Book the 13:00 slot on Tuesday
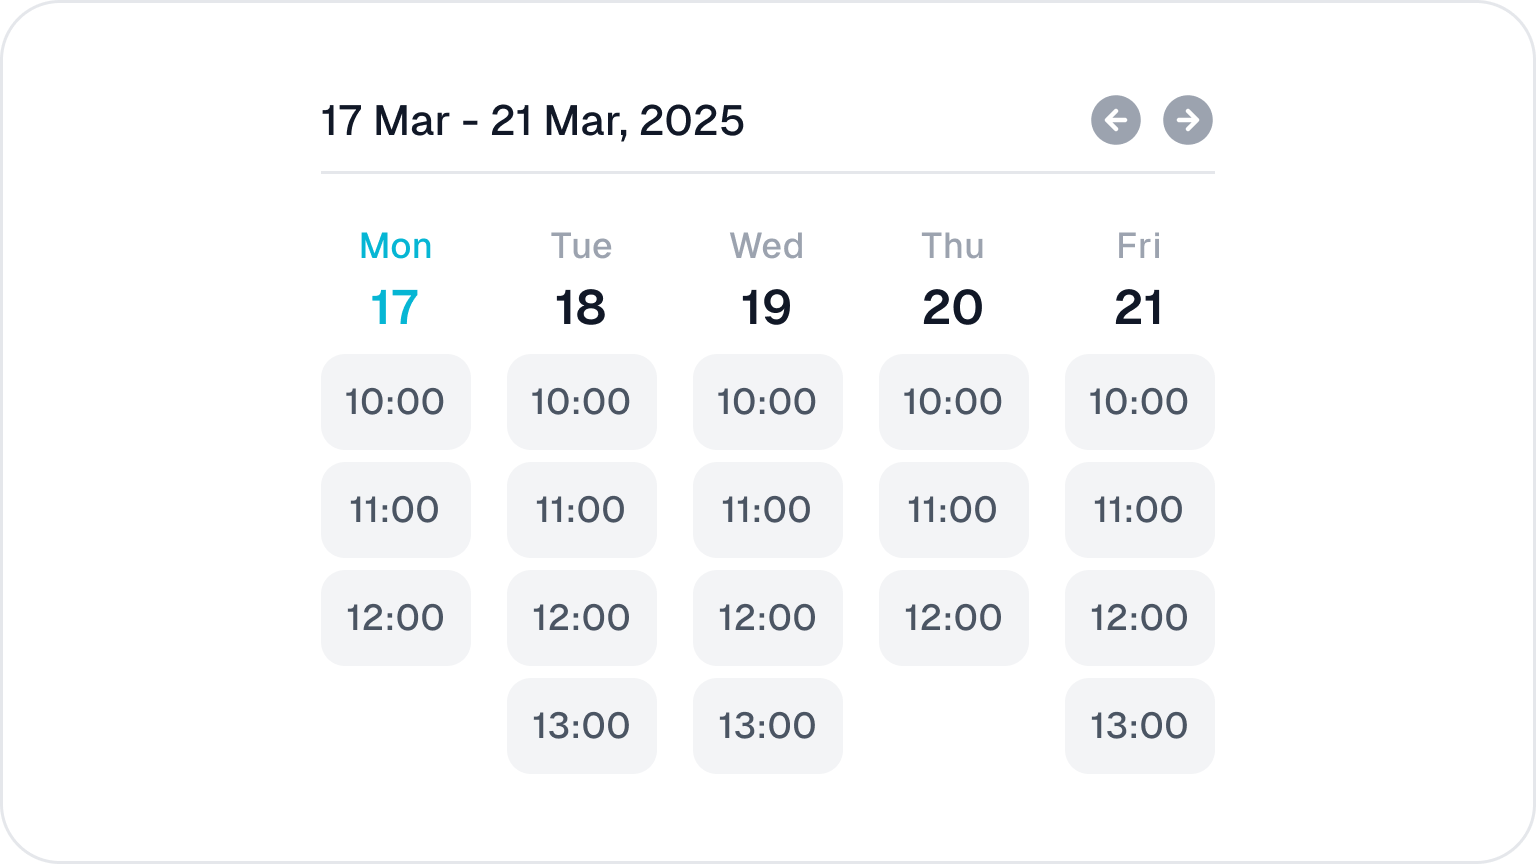Image resolution: width=1536 pixels, height=864 pixels. [x=581, y=726]
